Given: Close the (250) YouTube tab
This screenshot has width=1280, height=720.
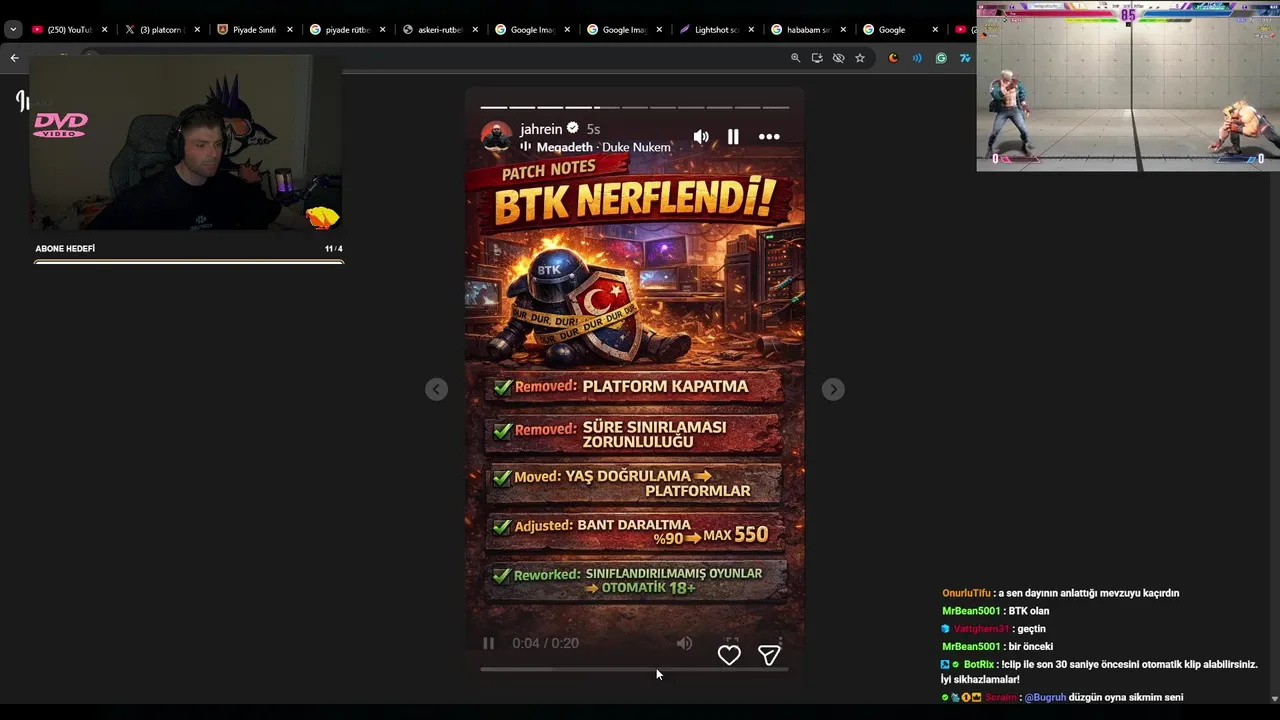Looking at the screenshot, I should pos(104,30).
